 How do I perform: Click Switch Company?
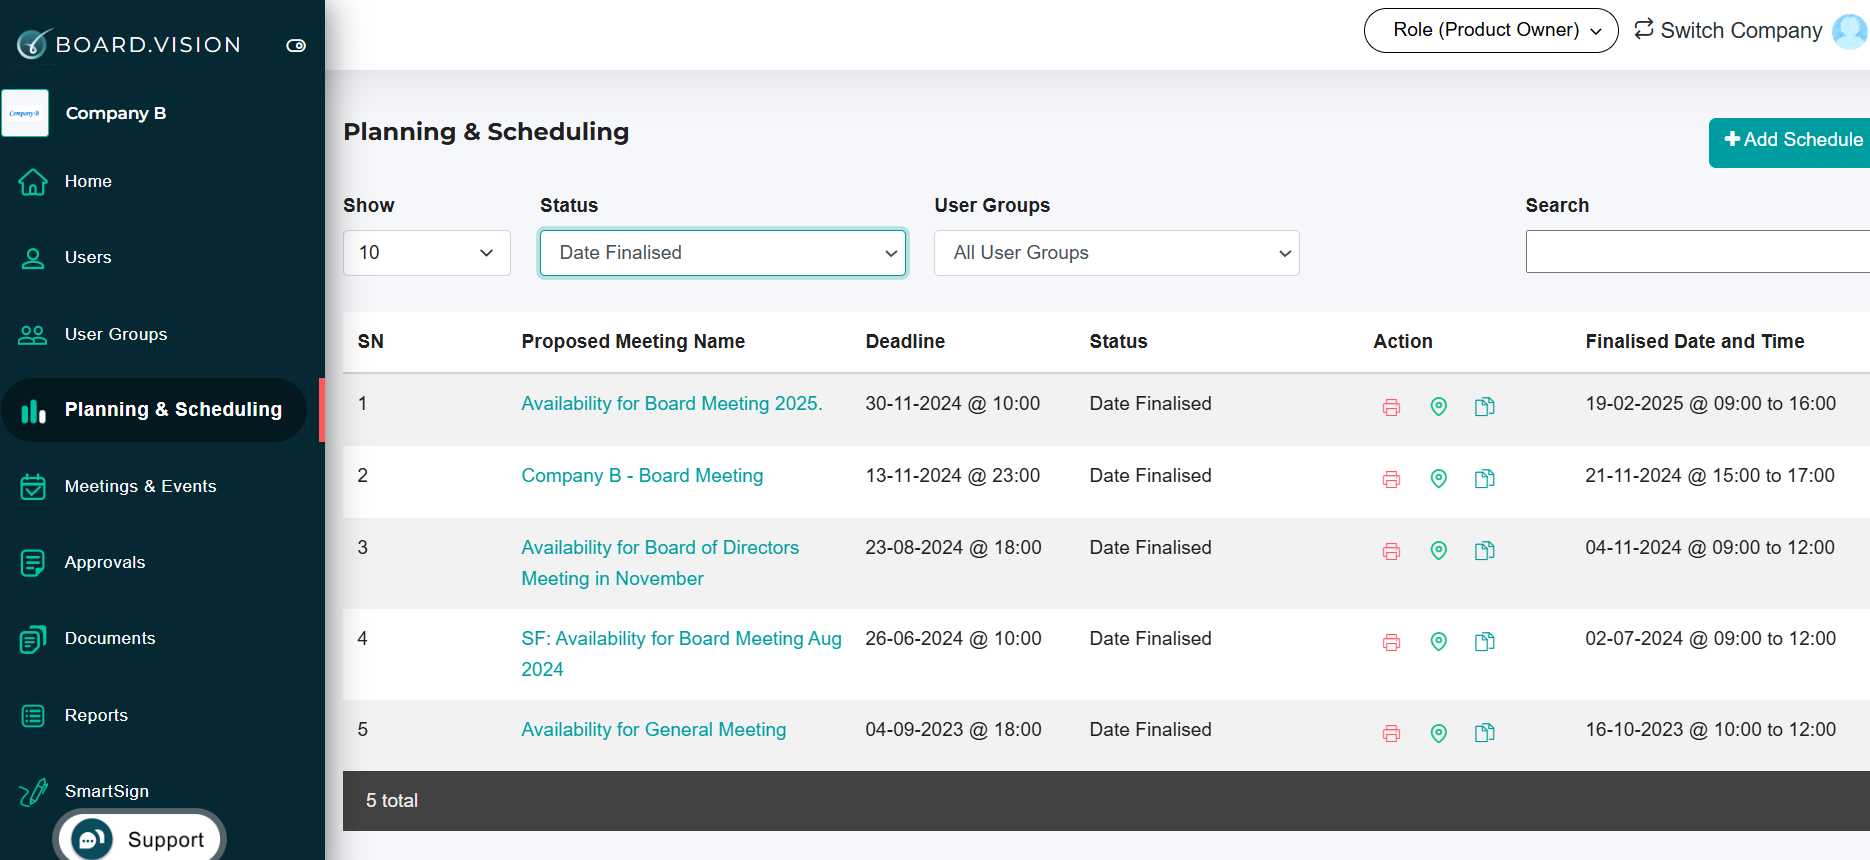click(1728, 30)
